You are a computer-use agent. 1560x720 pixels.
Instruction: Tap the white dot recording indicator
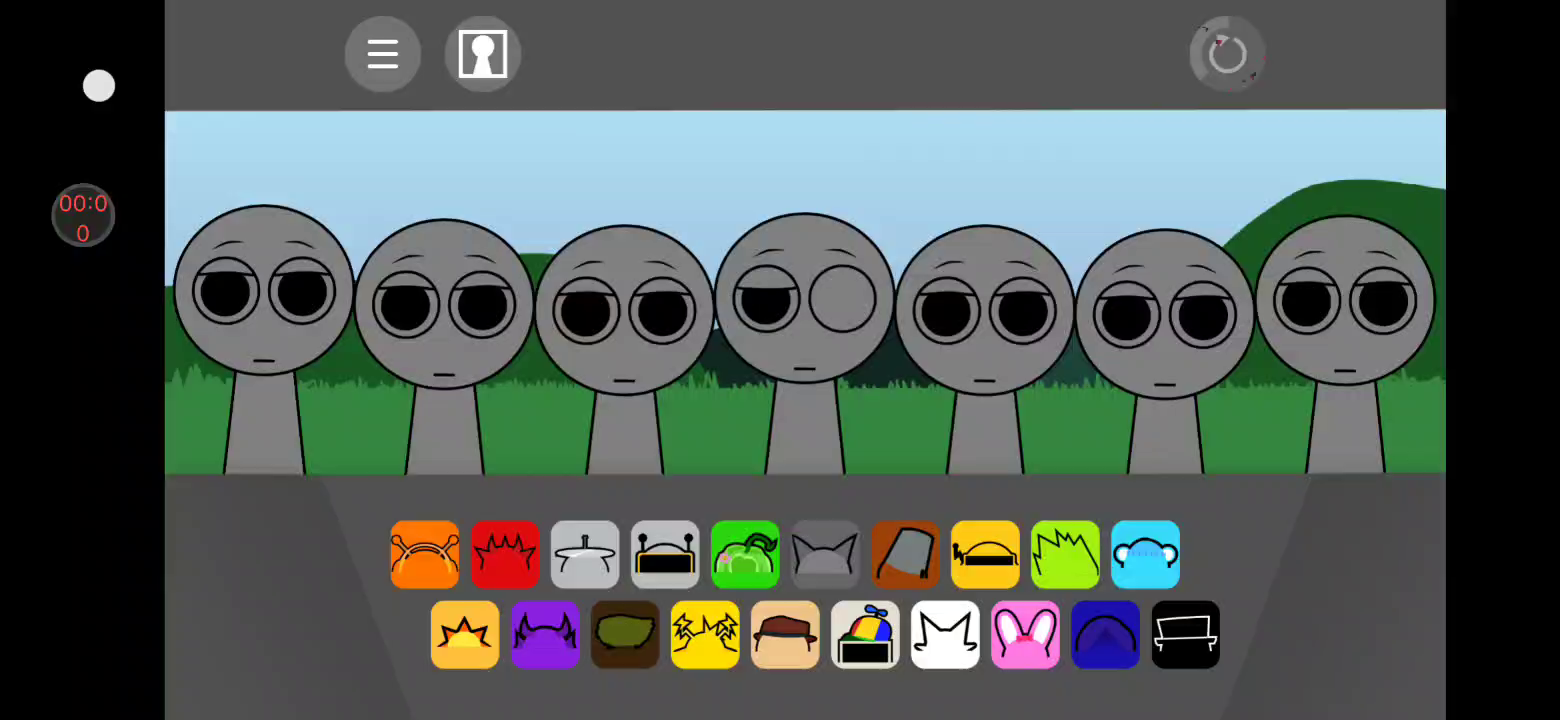[99, 86]
